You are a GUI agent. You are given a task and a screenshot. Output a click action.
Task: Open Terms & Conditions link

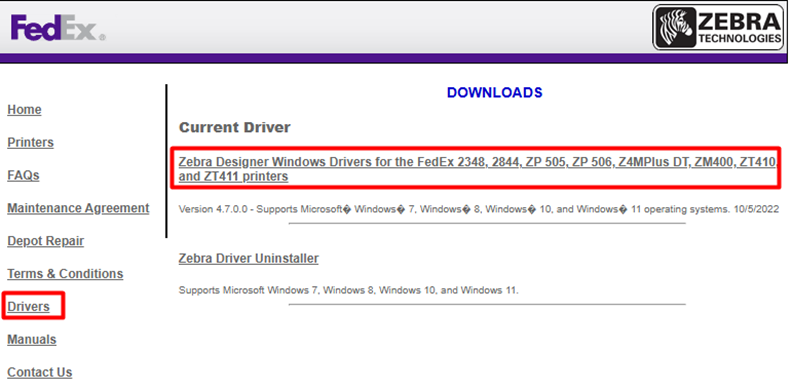tap(65, 274)
